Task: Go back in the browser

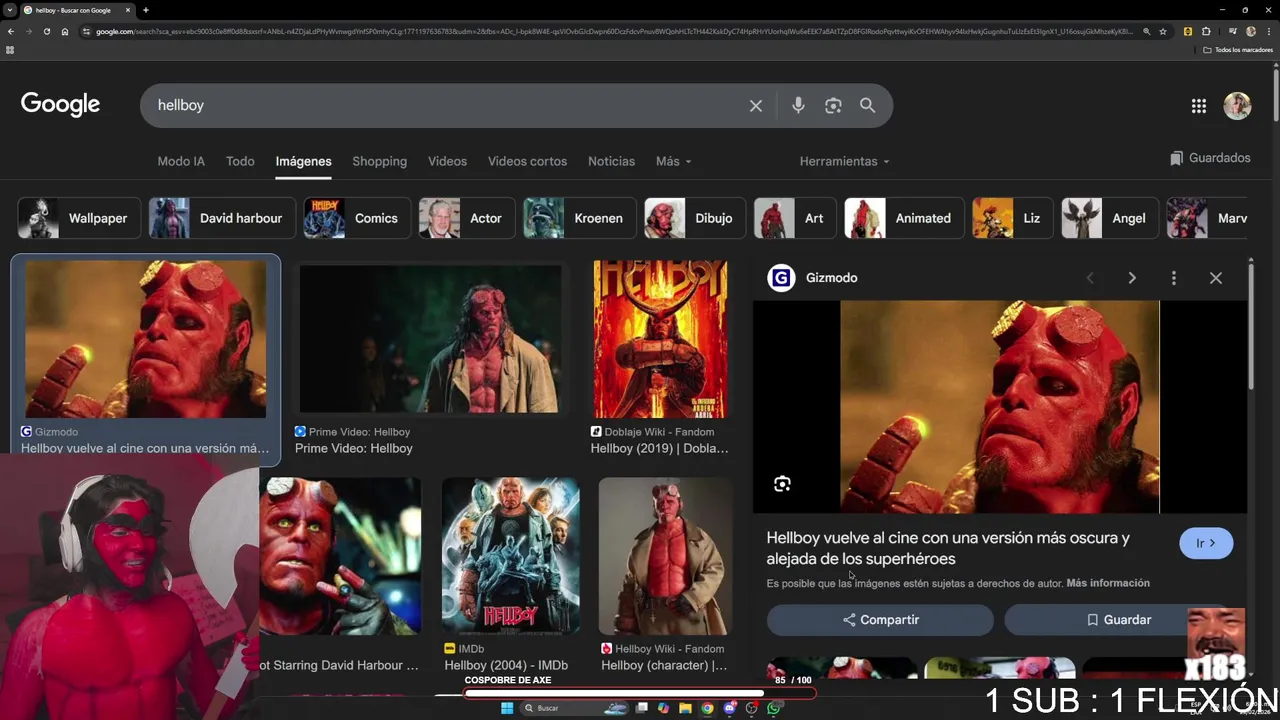Action: [x=10, y=32]
